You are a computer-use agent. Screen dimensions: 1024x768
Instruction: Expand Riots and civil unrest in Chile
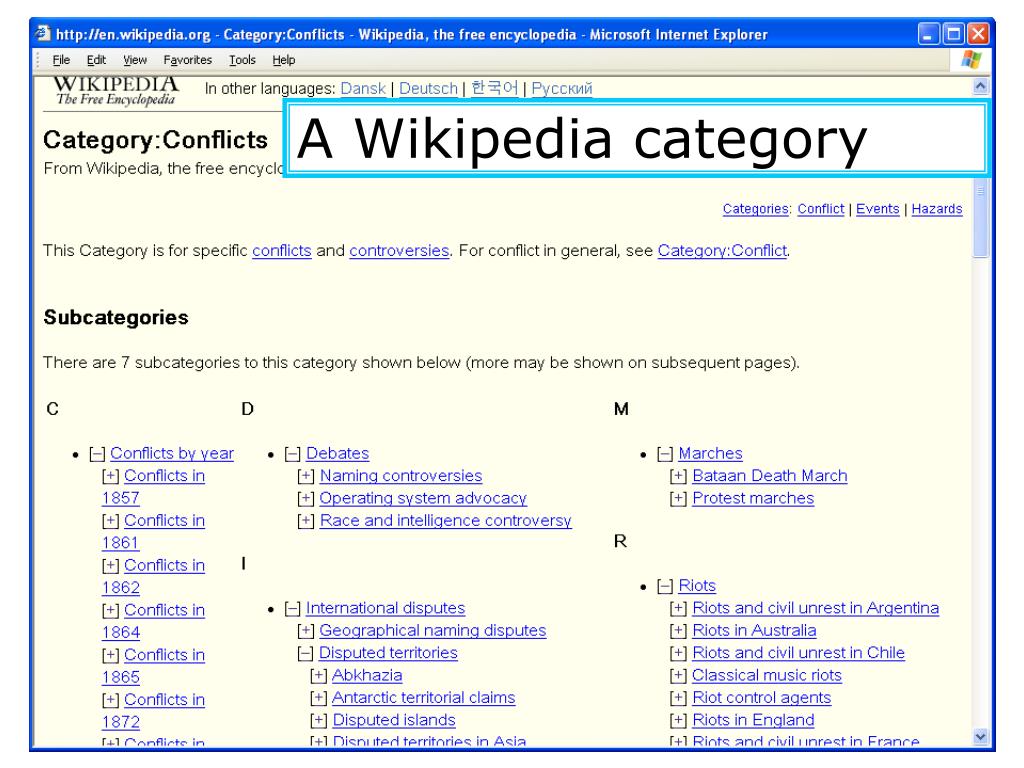coord(679,653)
